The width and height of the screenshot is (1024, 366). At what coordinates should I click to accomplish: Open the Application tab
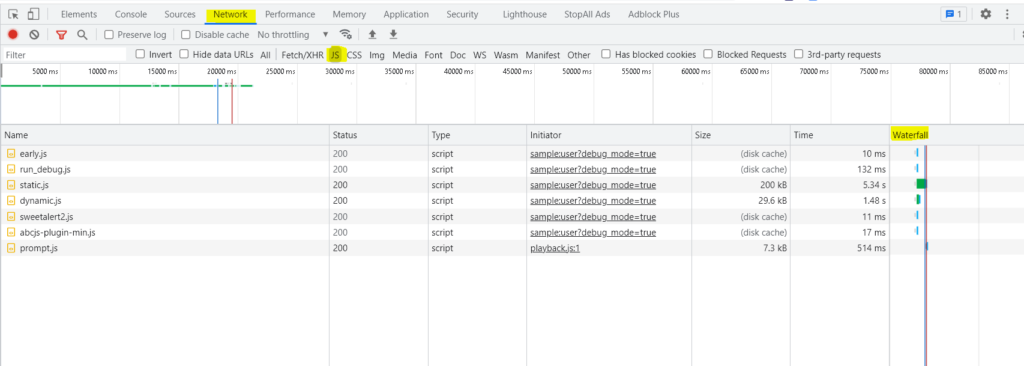(x=406, y=14)
